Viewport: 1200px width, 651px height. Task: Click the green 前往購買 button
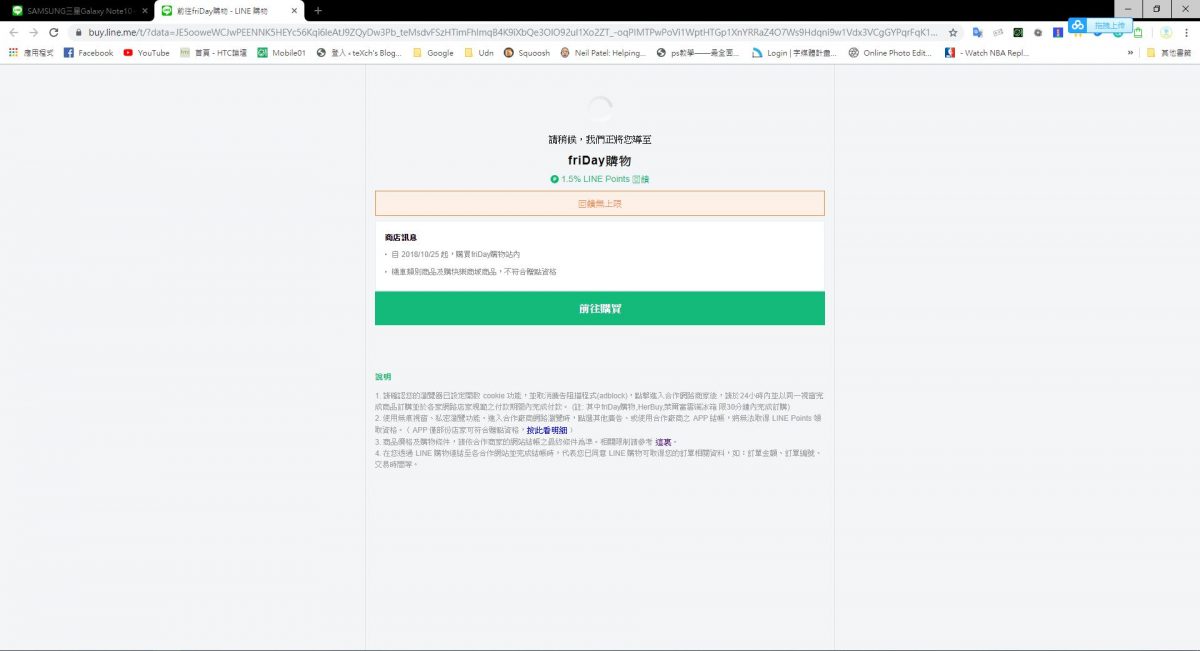(600, 309)
